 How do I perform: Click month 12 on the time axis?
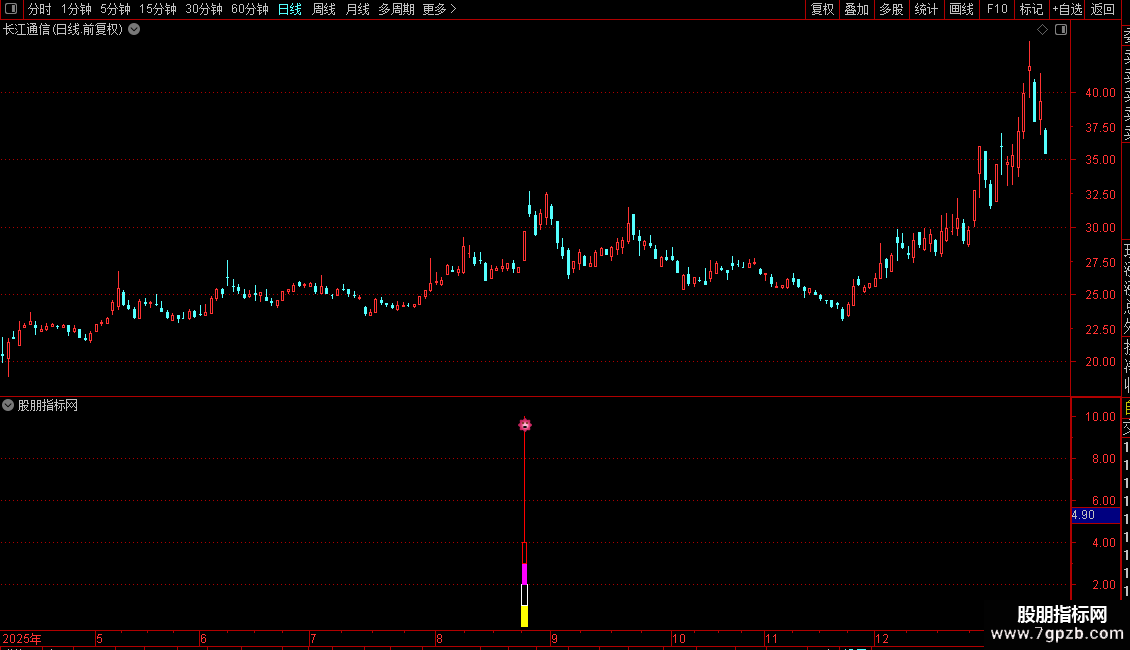click(x=881, y=639)
